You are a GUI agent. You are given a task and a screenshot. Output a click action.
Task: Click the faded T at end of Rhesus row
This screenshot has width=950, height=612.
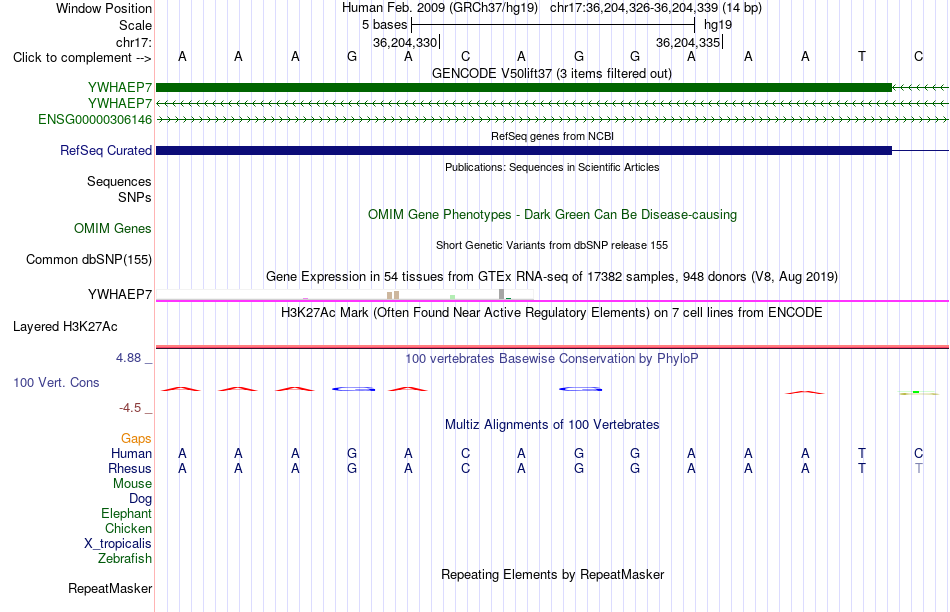(918, 468)
